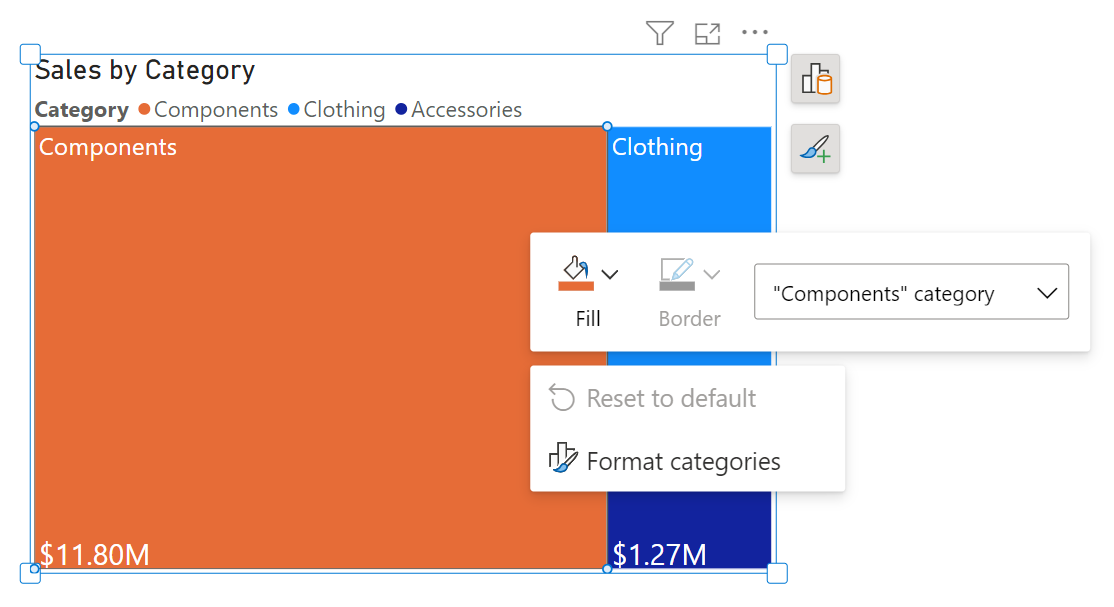Screen dimensions: 1114x607
Task: Click the filter icon above the visual
Action: (x=659, y=33)
